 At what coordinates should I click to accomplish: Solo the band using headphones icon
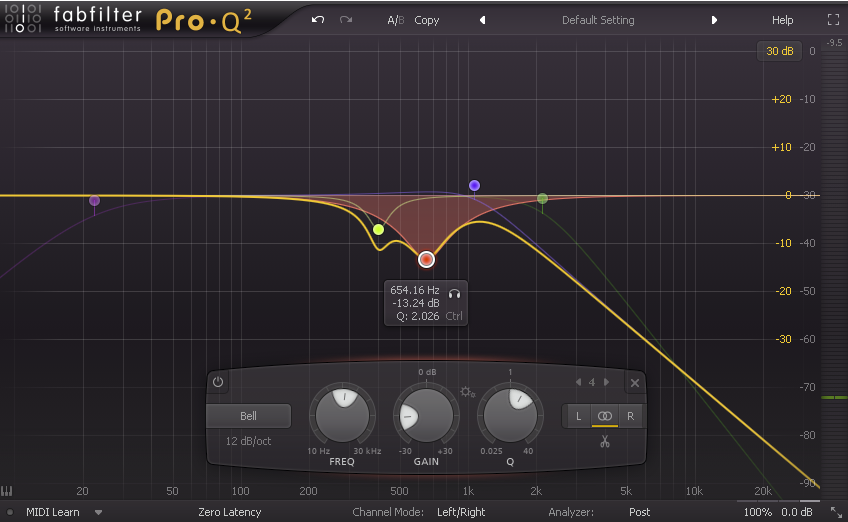click(454, 294)
